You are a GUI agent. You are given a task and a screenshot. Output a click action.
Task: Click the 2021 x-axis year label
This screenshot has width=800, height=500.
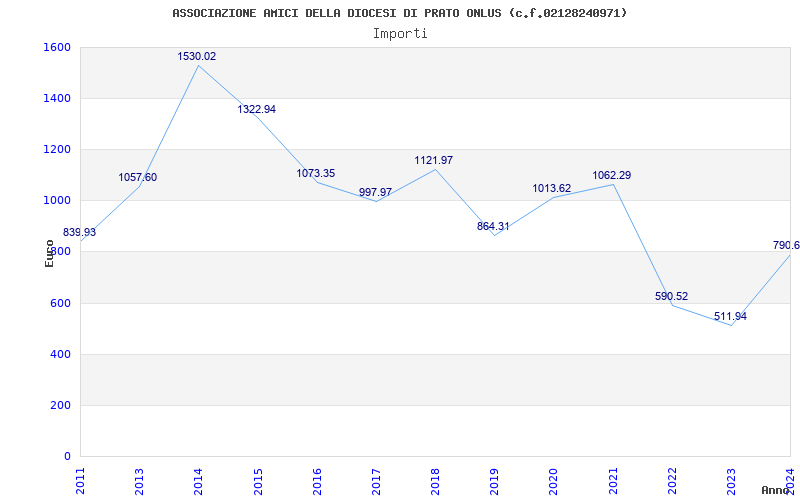[x=613, y=481]
